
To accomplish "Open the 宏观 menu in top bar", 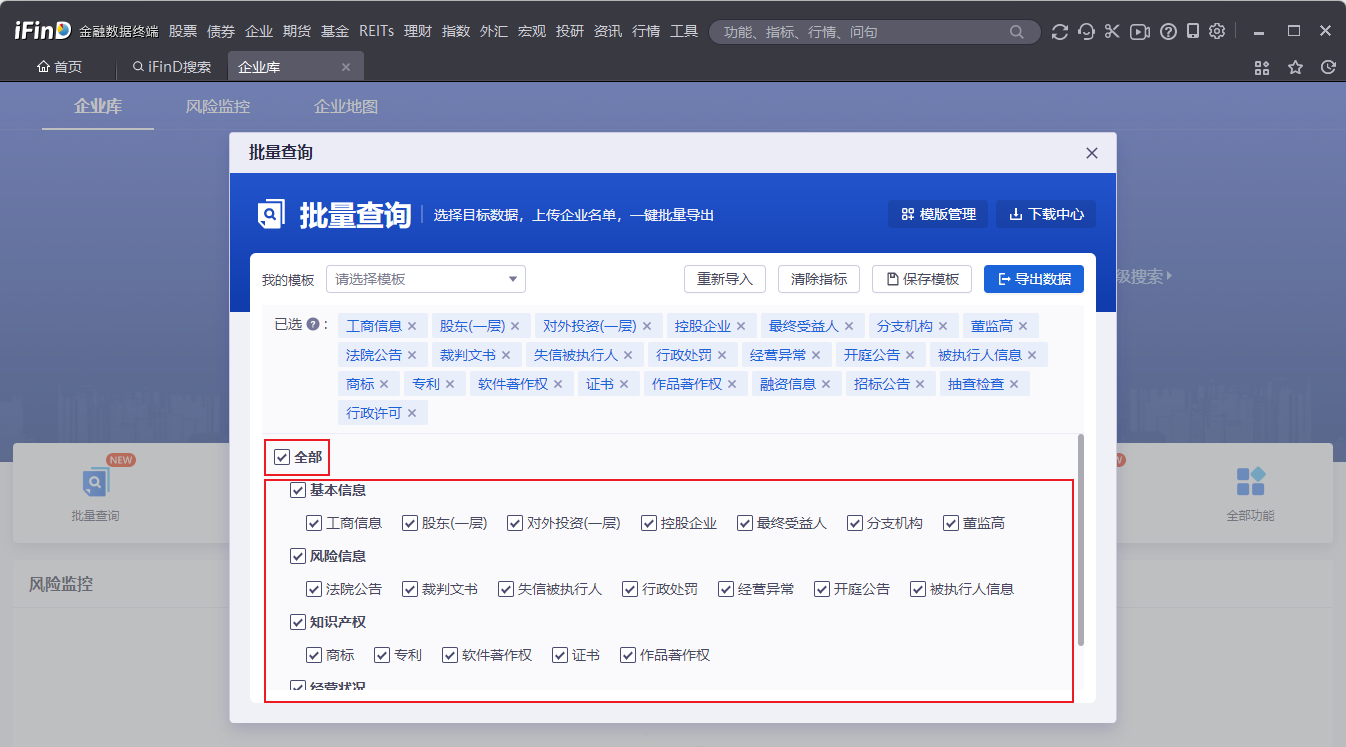I will pos(532,32).
